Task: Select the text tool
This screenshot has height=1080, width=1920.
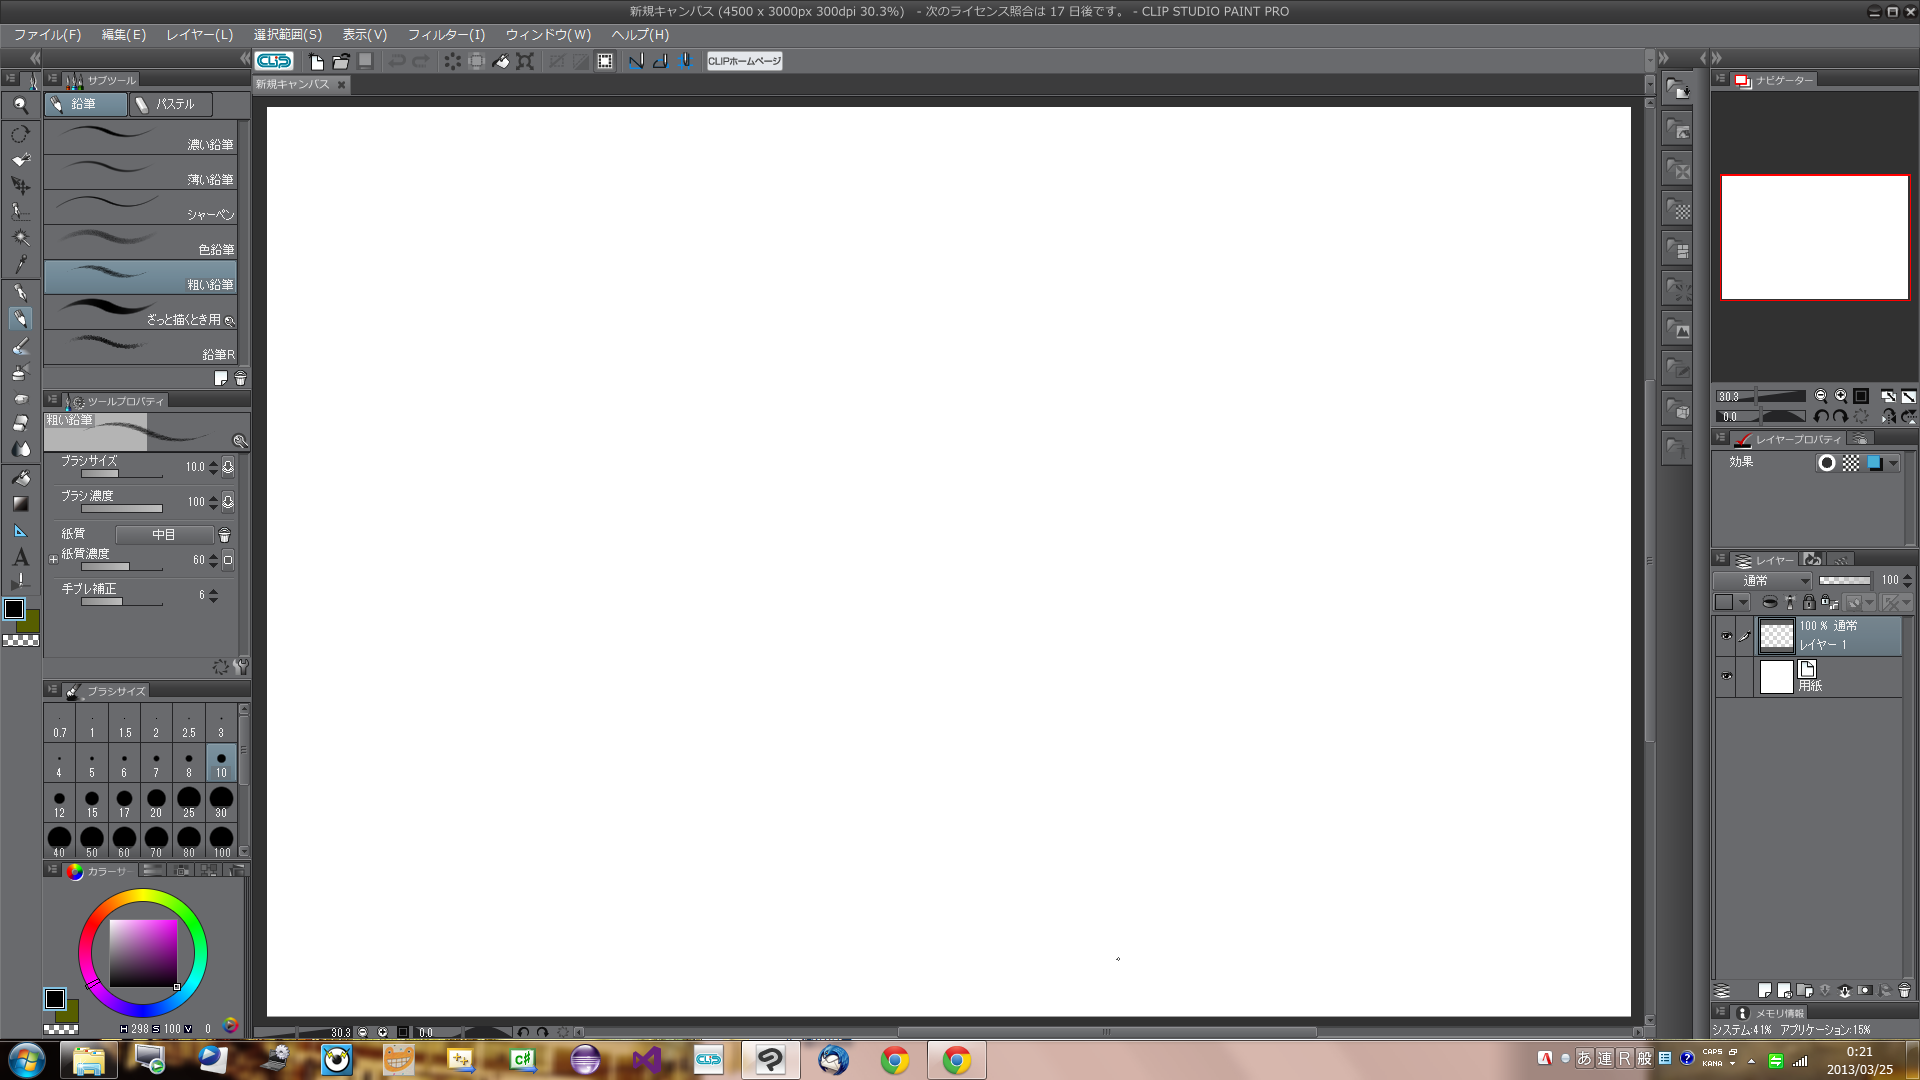Action: point(20,558)
